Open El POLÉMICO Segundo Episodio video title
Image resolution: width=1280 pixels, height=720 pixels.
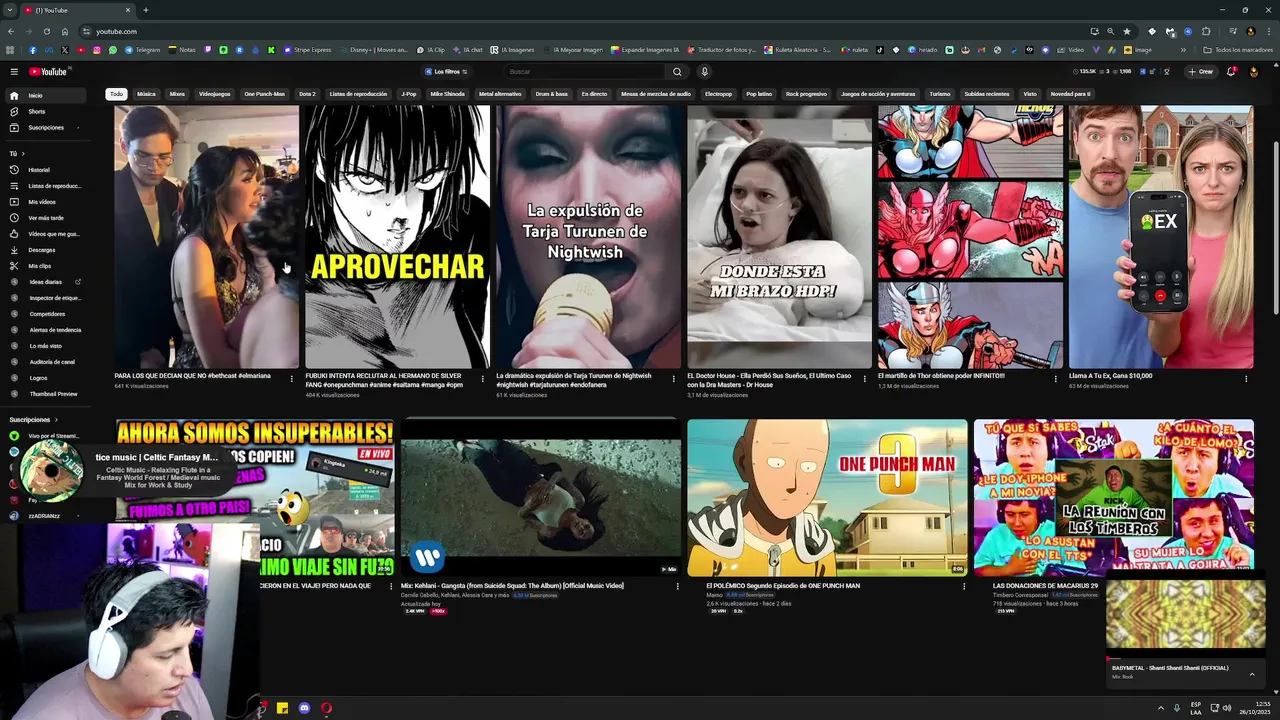783,586
